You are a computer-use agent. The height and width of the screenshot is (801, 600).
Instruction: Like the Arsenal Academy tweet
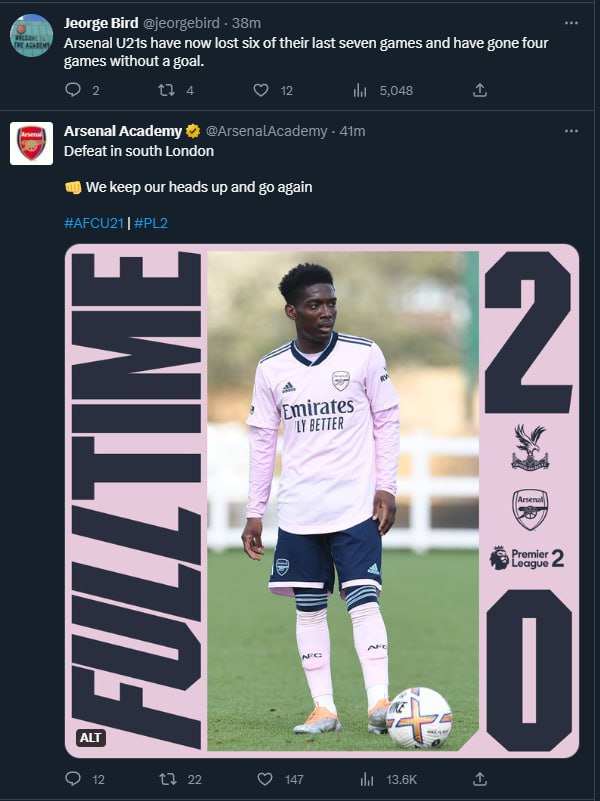pyautogui.click(x=264, y=778)
